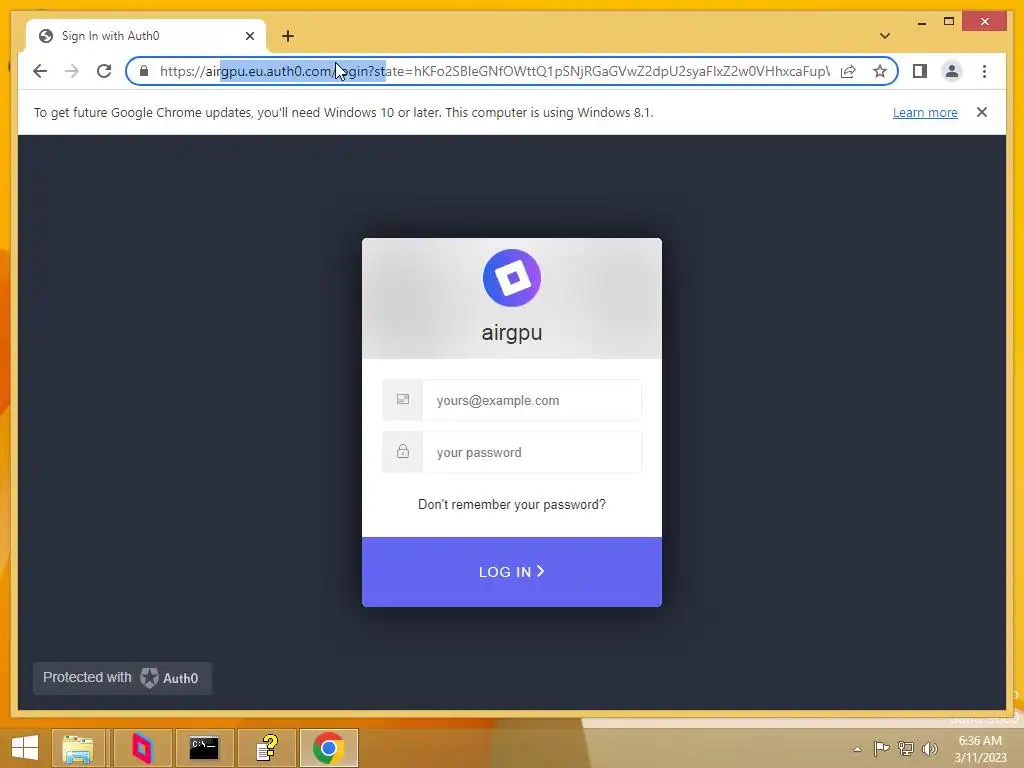Open File Explorer from the taskbar
The width and height of the screenshot is (1024, 768).
78,748
